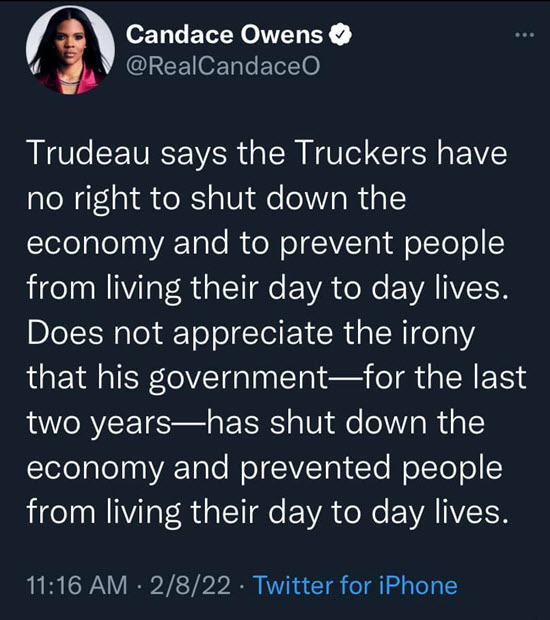Click the line economy and to prevent people
Viewport: 550px width, 620px height.
point(266,244)
